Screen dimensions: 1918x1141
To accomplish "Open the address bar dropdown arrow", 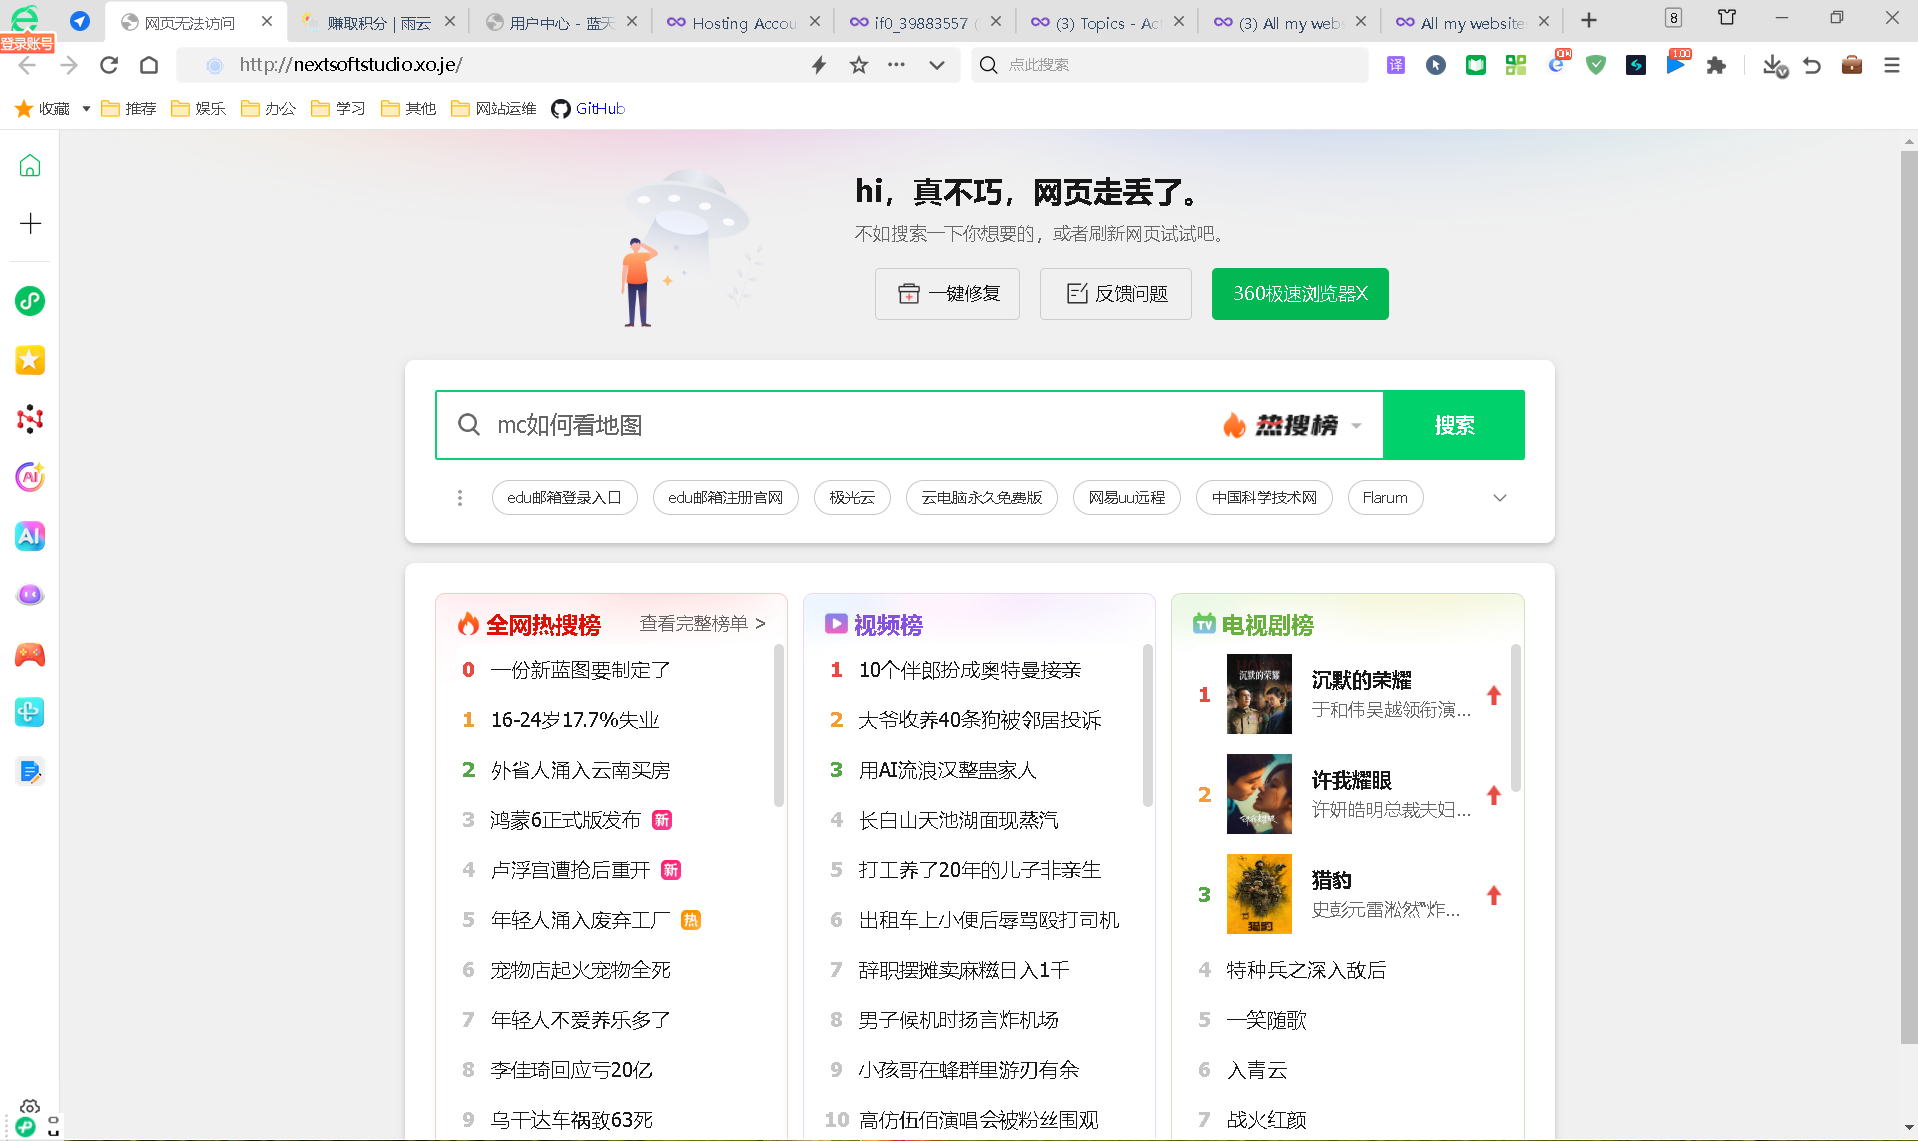I will pos(936,65).
